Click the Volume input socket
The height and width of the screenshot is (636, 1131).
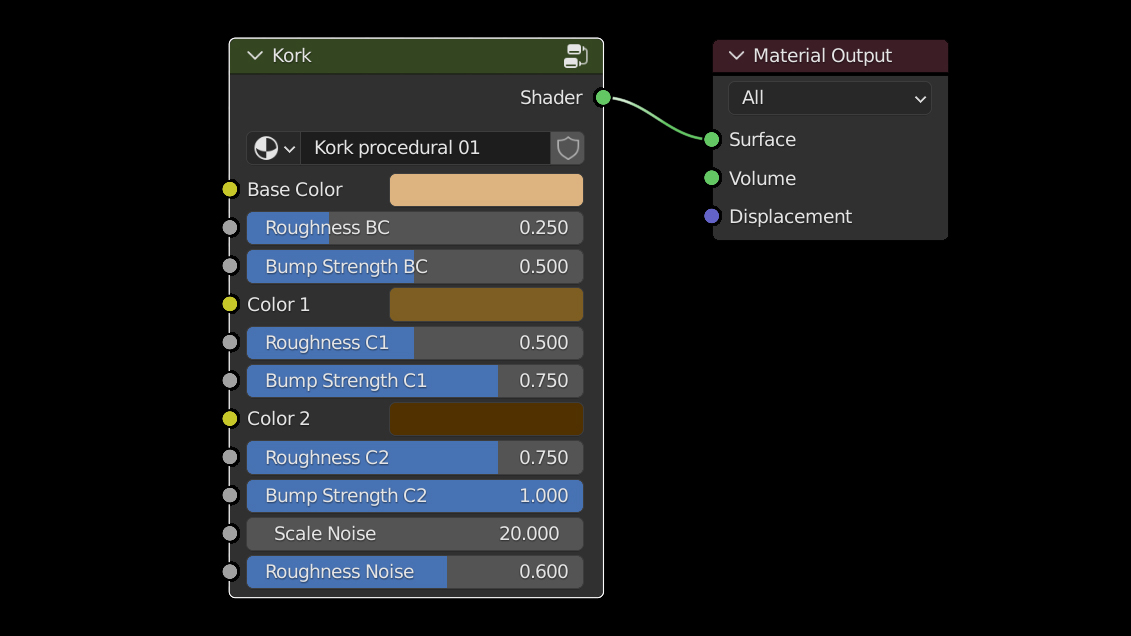pyautogui.click(x=712, y=178)
